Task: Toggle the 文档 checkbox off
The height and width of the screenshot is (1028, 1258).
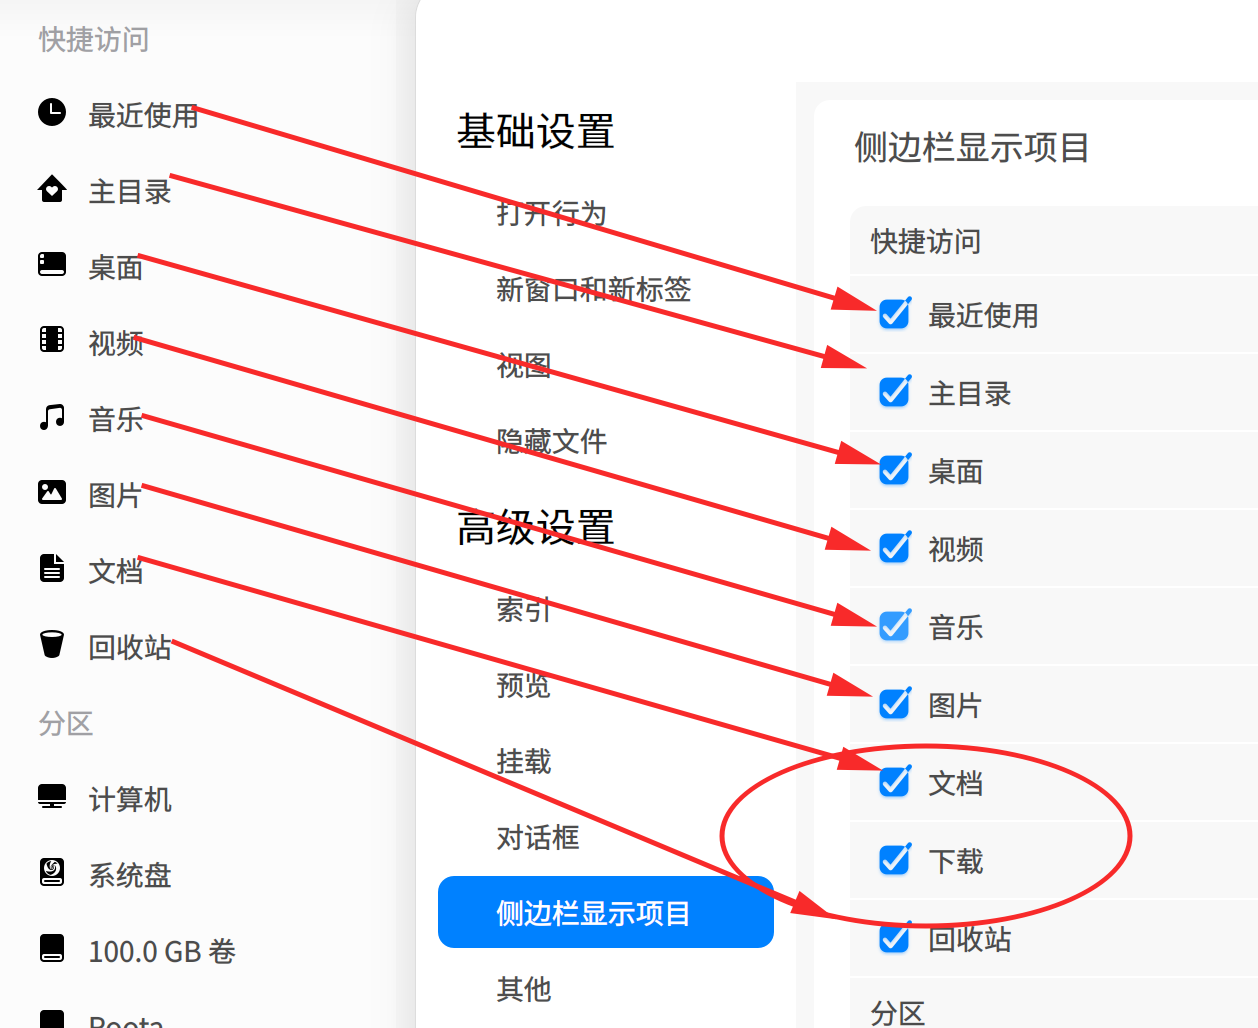Action: (893, 782)
